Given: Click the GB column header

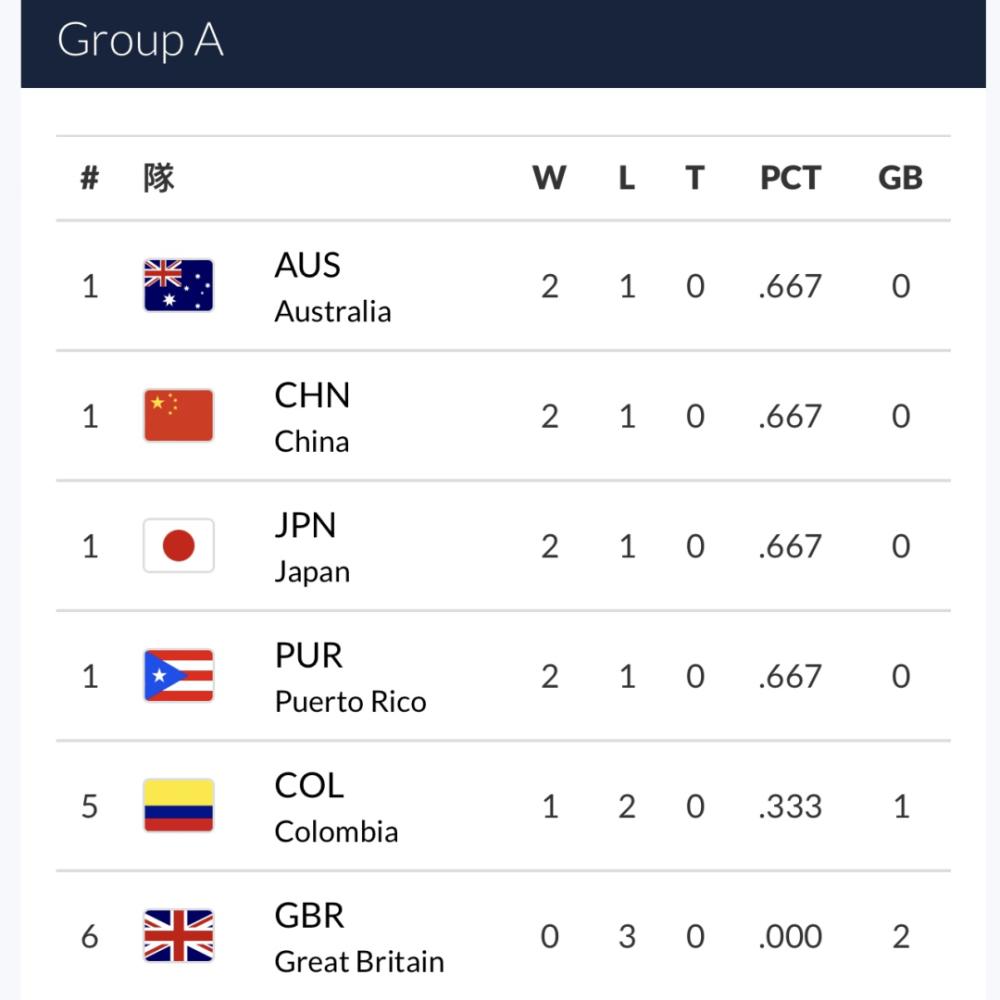Looking at the screenshot, I should point(901,178).
